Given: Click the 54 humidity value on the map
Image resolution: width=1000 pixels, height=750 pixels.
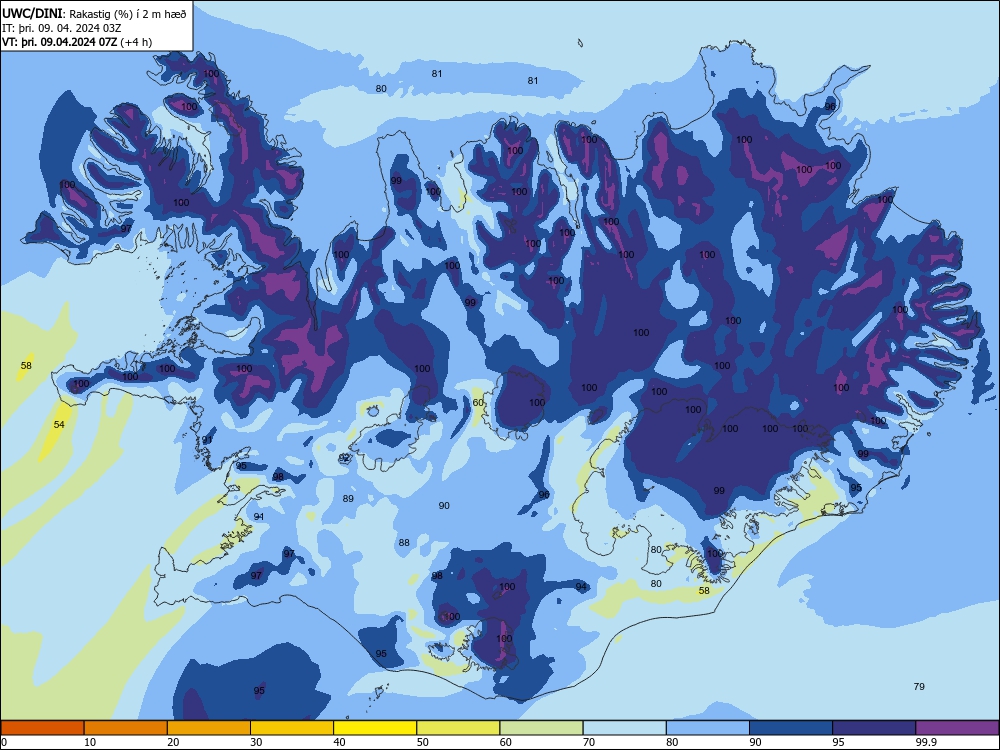Looking at the screenshot, I should tap(59, 424).
